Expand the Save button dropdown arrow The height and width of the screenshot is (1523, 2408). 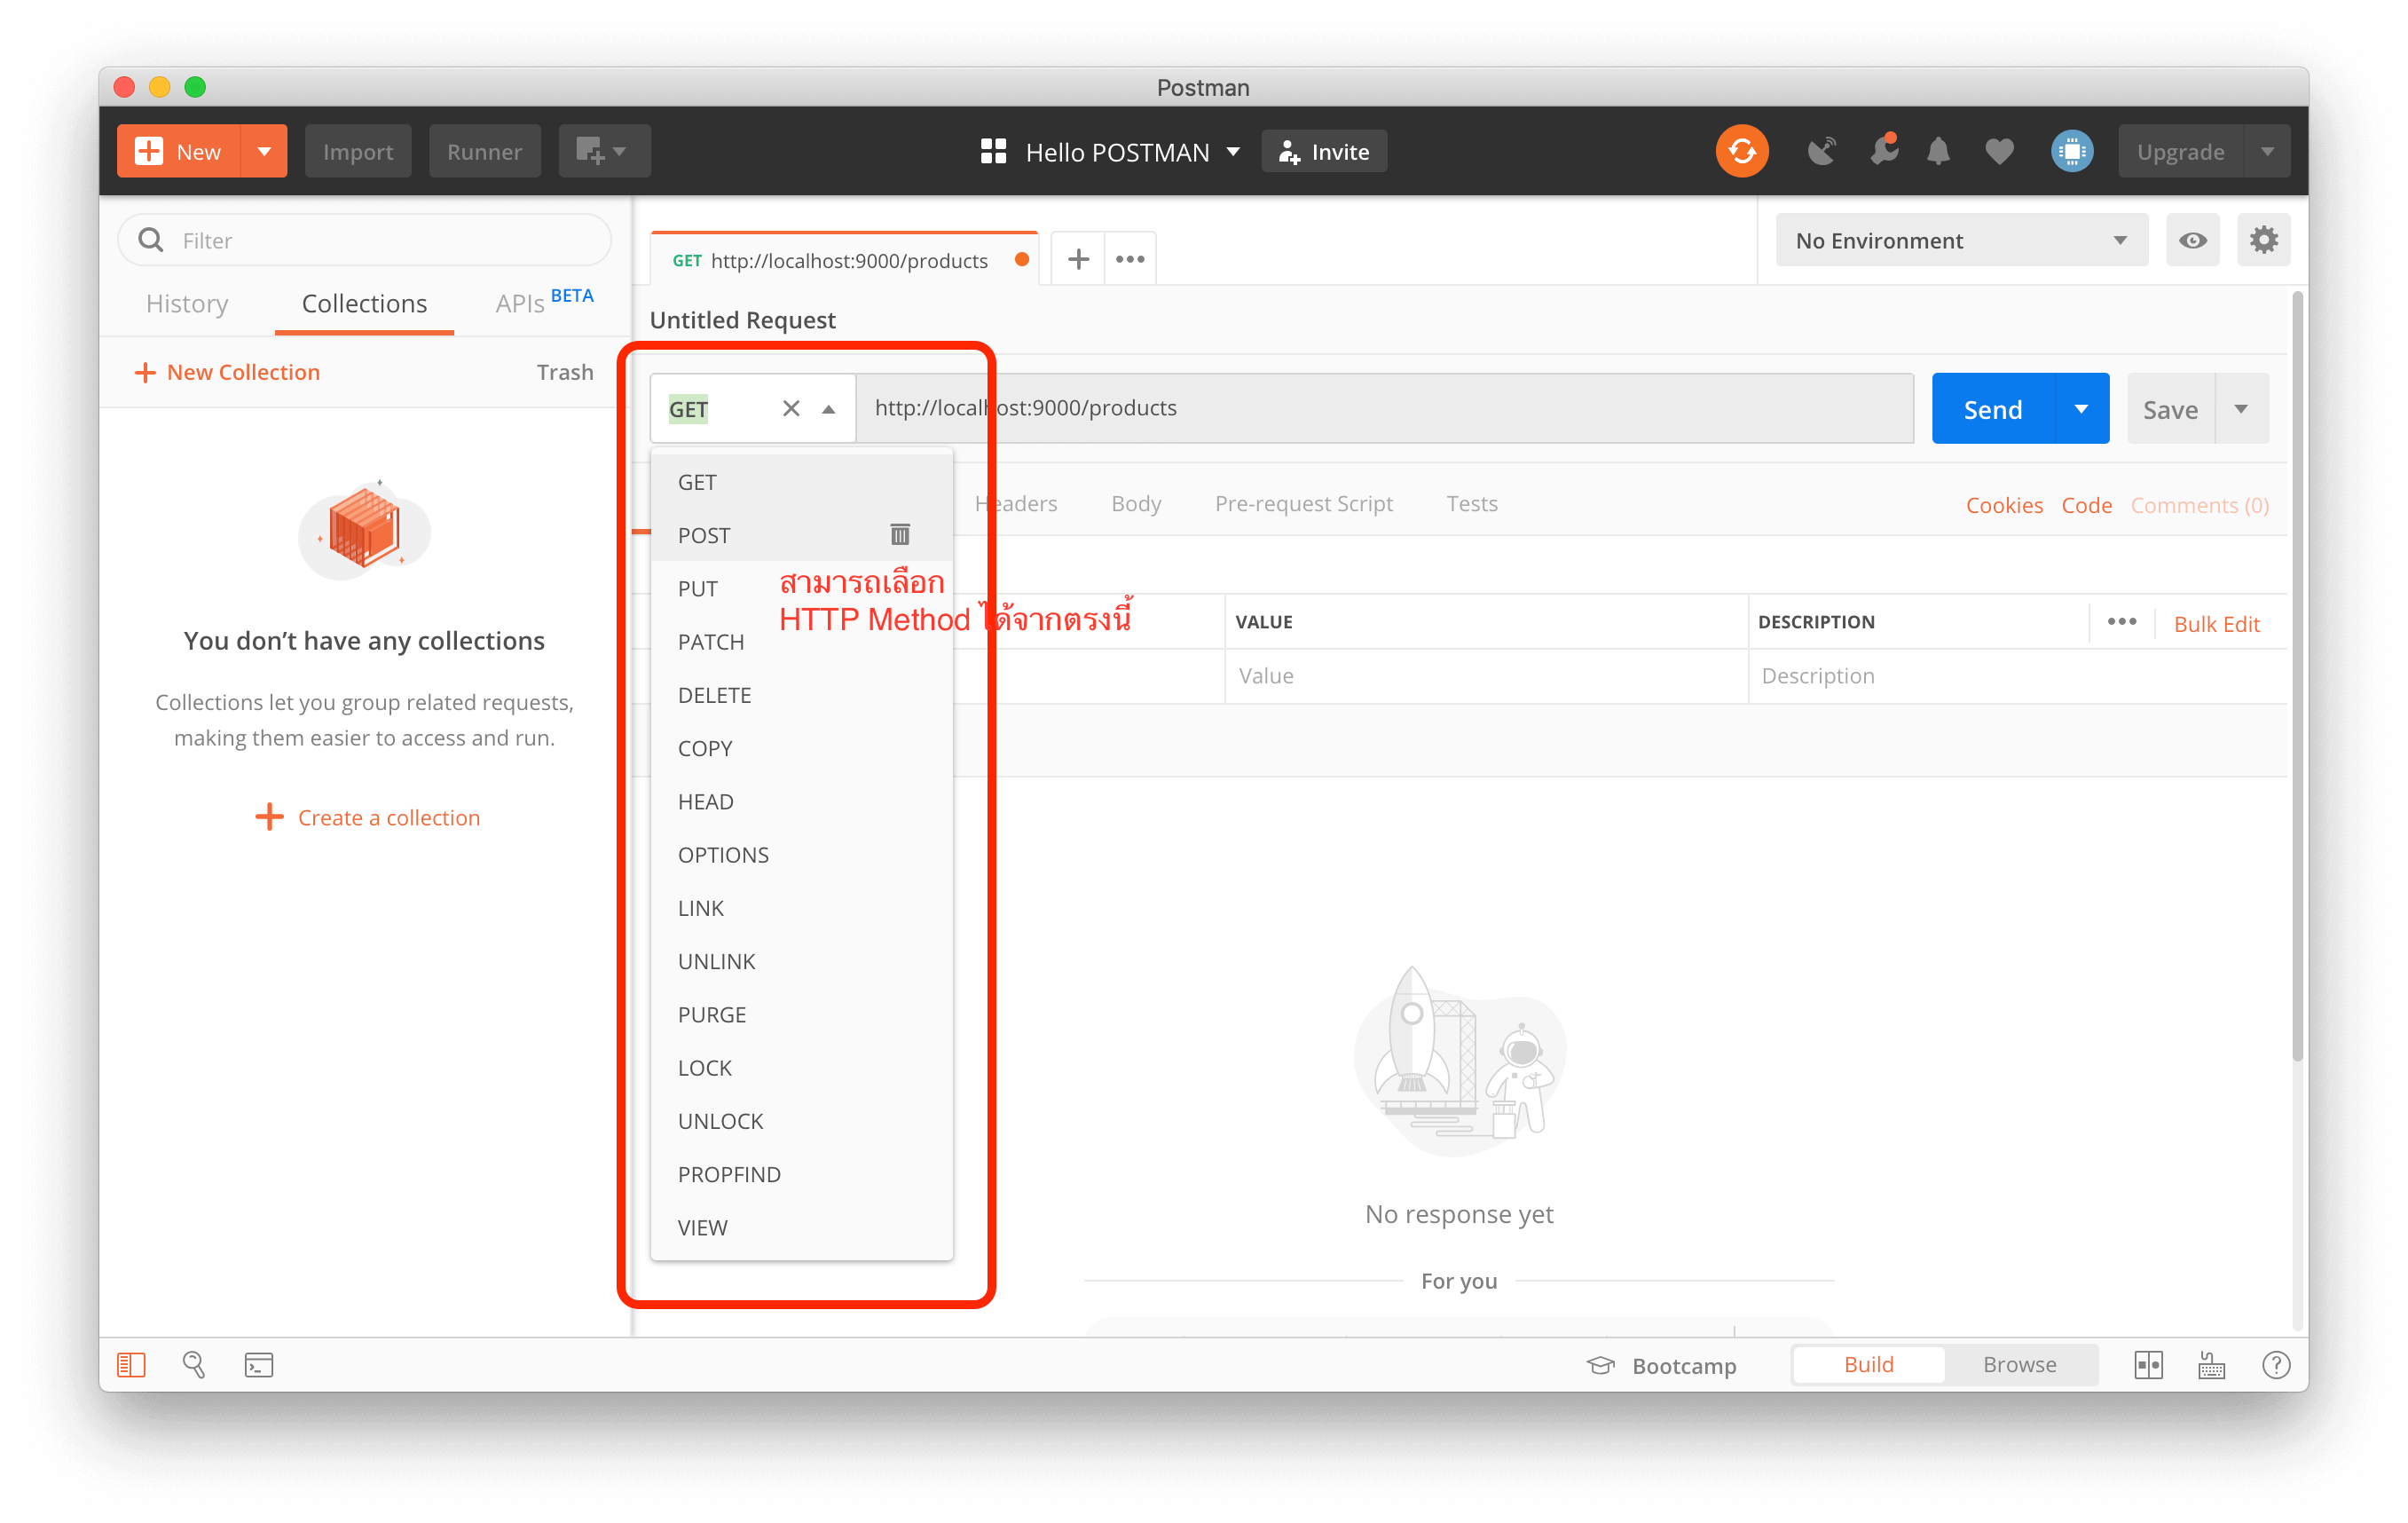coord(2240,409)
